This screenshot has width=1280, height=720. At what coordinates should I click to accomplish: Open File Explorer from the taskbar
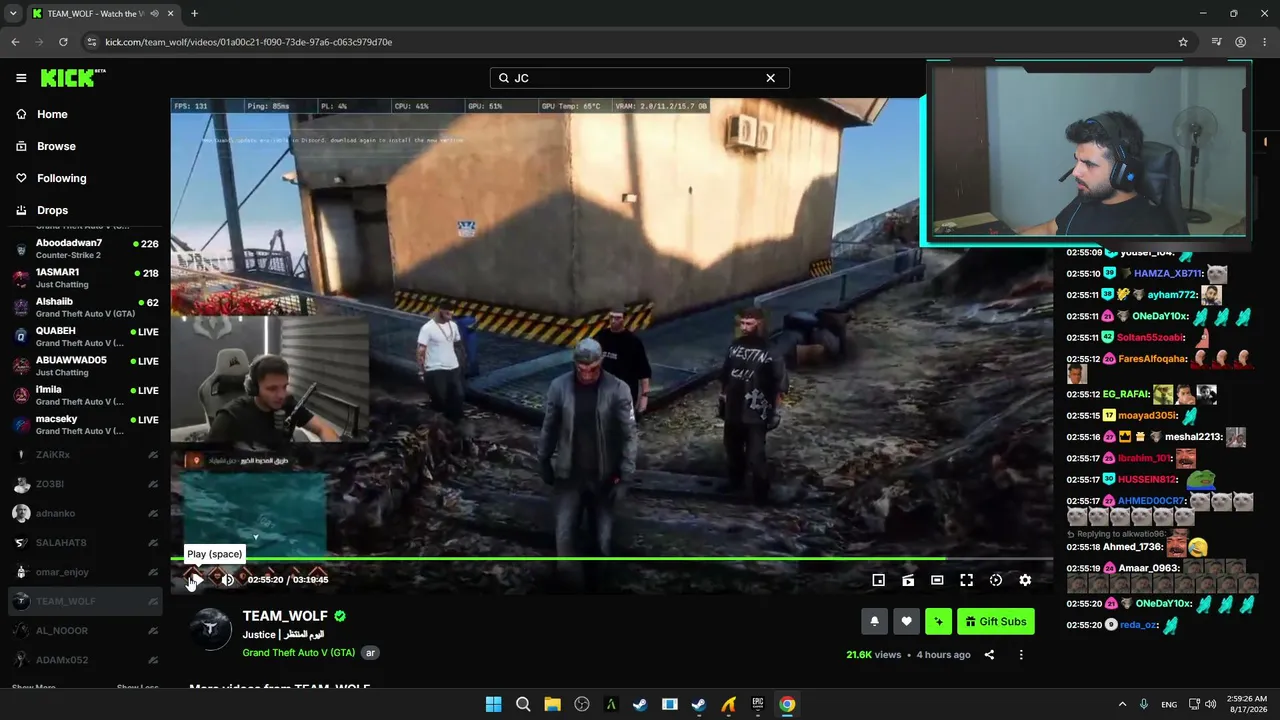(x=552, y=704)
